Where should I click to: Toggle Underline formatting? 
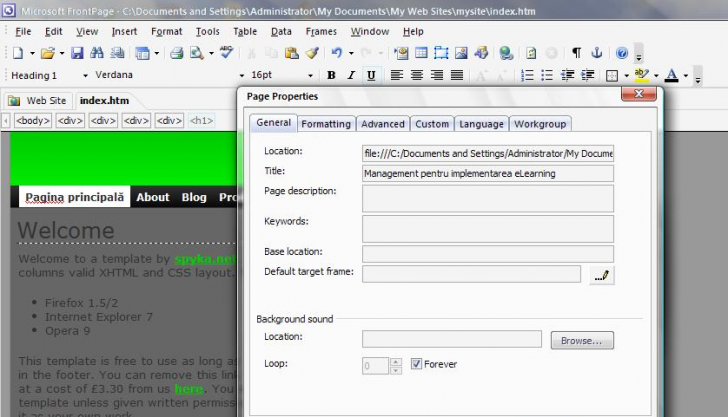pyautogui.click(x=371, y=75)
